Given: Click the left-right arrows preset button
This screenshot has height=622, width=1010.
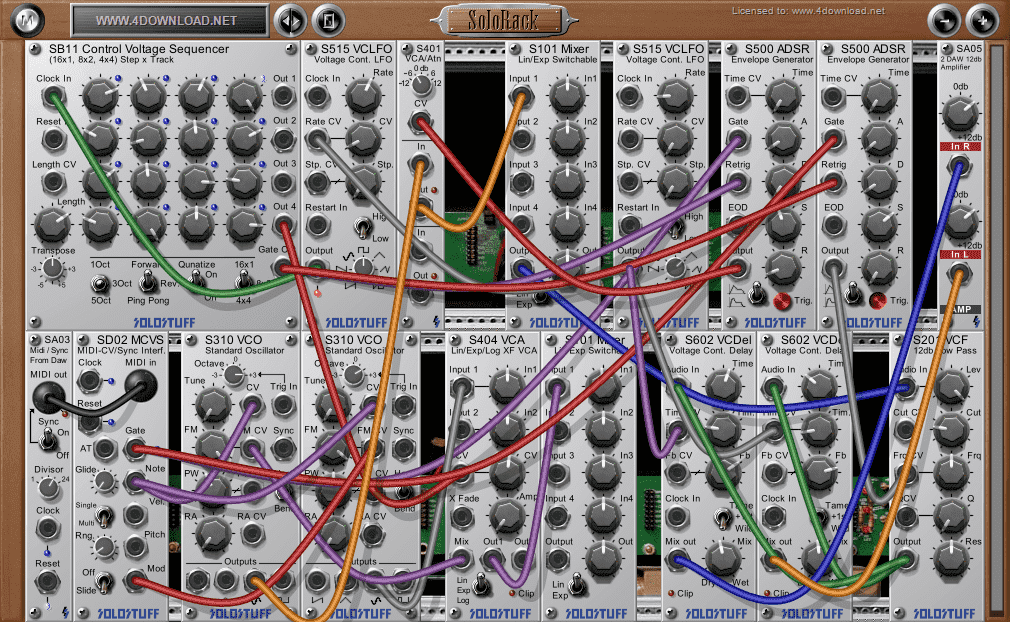Looking at the screenshot, I should (291, 21).
